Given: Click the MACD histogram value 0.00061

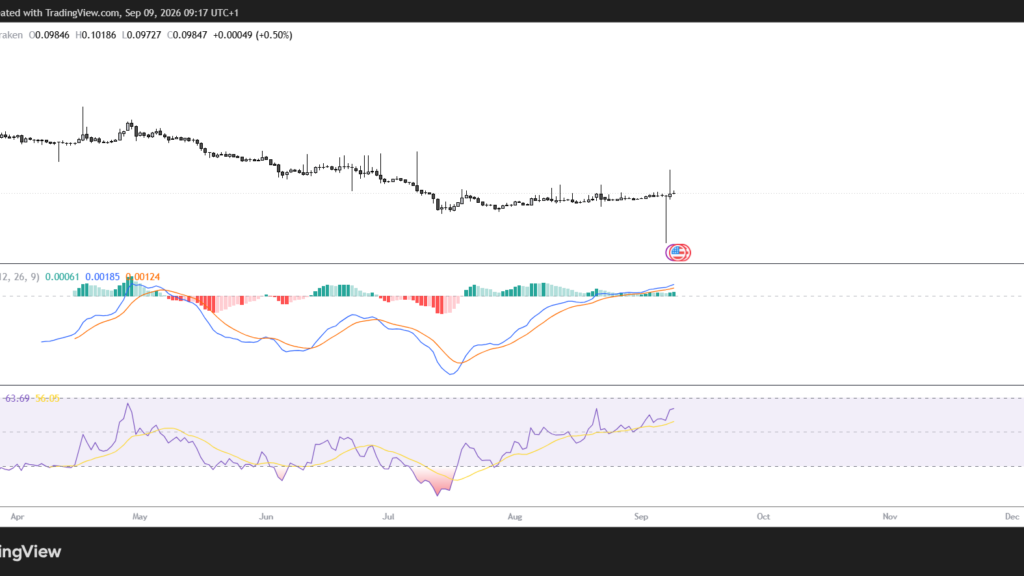Looking at the screenshot, I should [62, 277].
